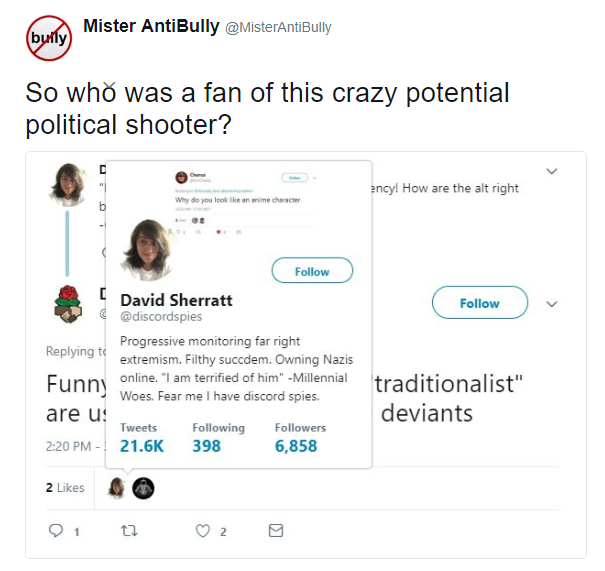Click the reply speech bubble icon

point(56,530)
